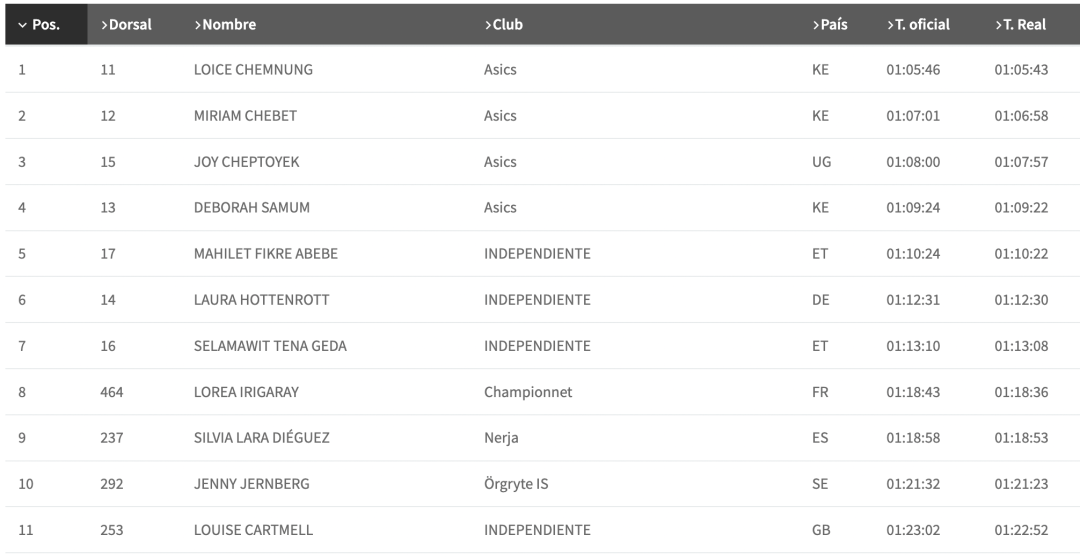
Task: Click on JOY CHEPTOYEK's name
Action: (246, 162)
